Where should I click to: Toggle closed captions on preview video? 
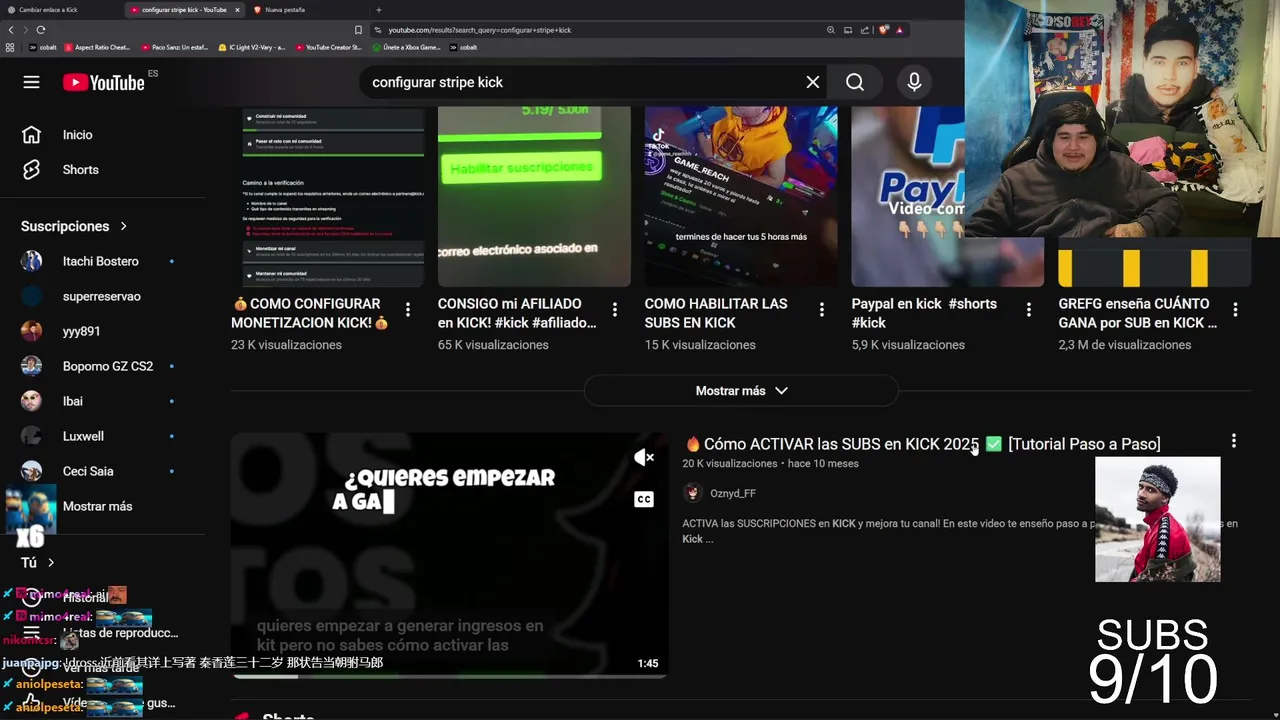point(644,499)
